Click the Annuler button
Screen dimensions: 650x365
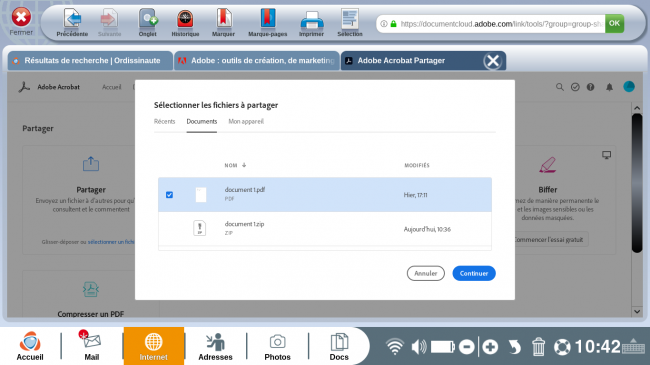pos(426,273)
